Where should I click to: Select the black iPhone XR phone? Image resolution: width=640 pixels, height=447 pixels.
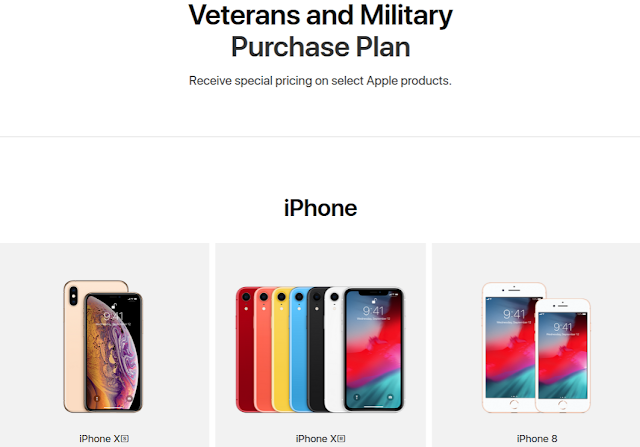[315, 349]
